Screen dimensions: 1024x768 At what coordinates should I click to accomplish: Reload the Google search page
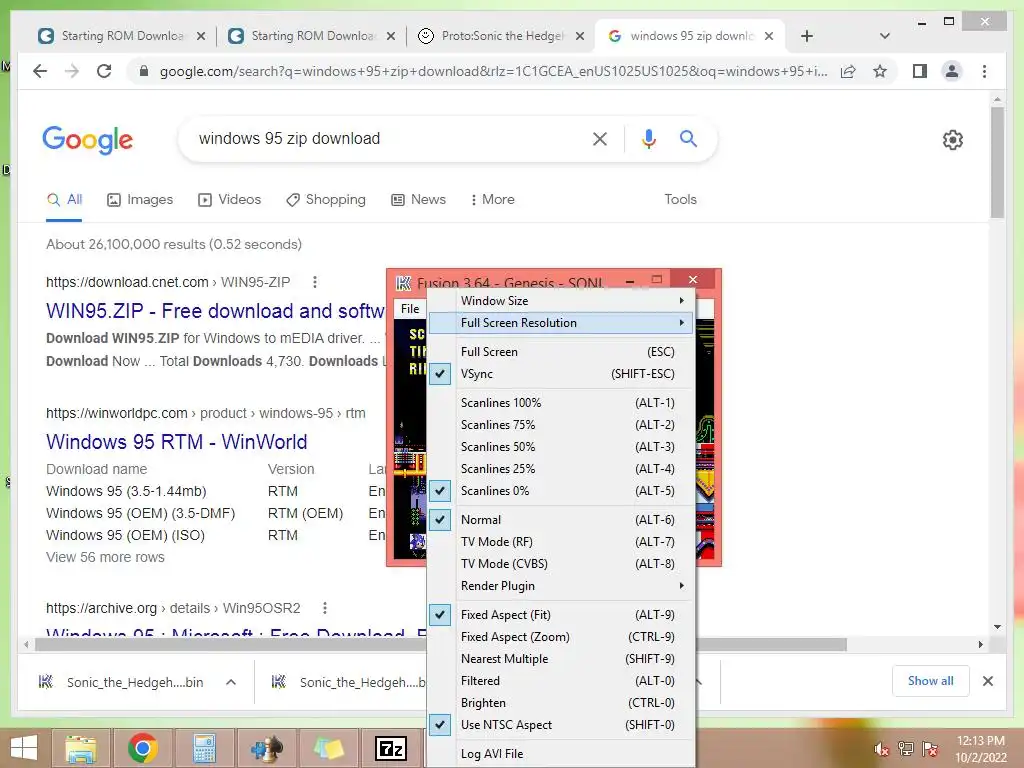click(104, 71)
